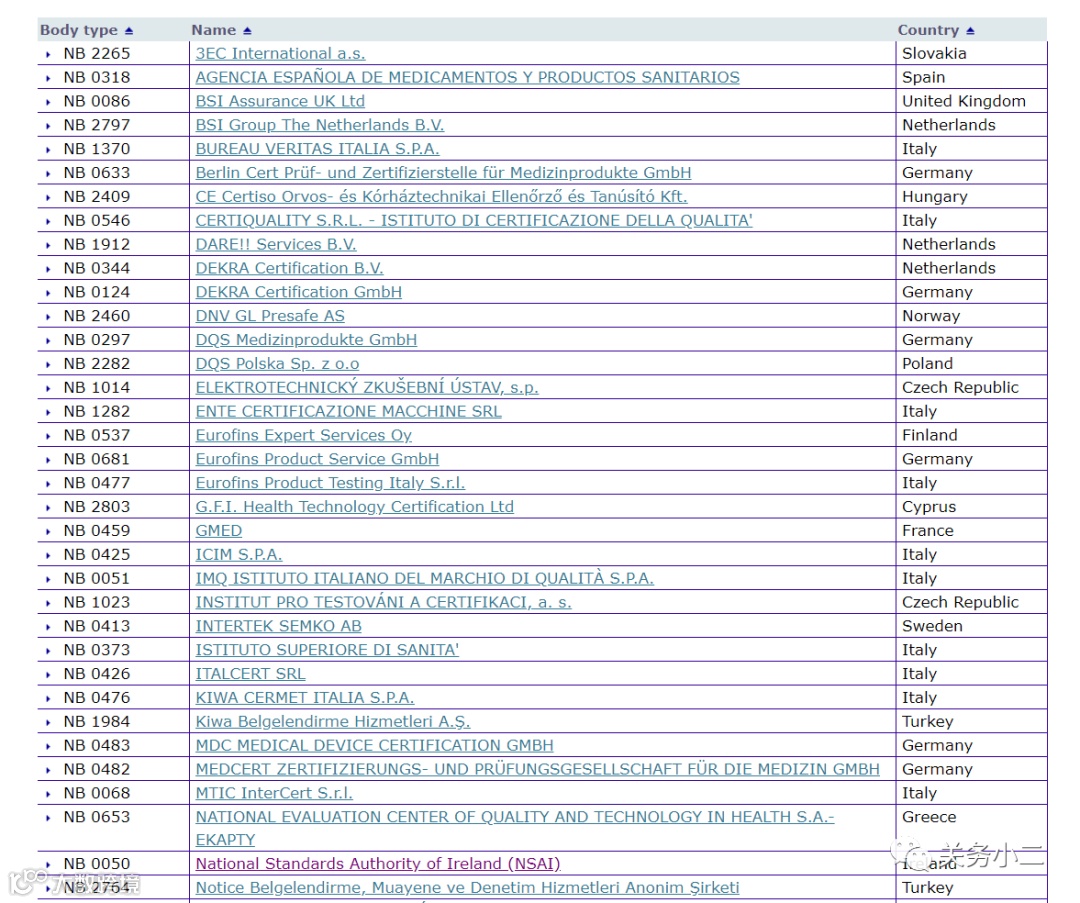This screenshot has height=903, width=1080.
Task: Expand the NB 0653 row arrow
Action: tap(48, 818)
